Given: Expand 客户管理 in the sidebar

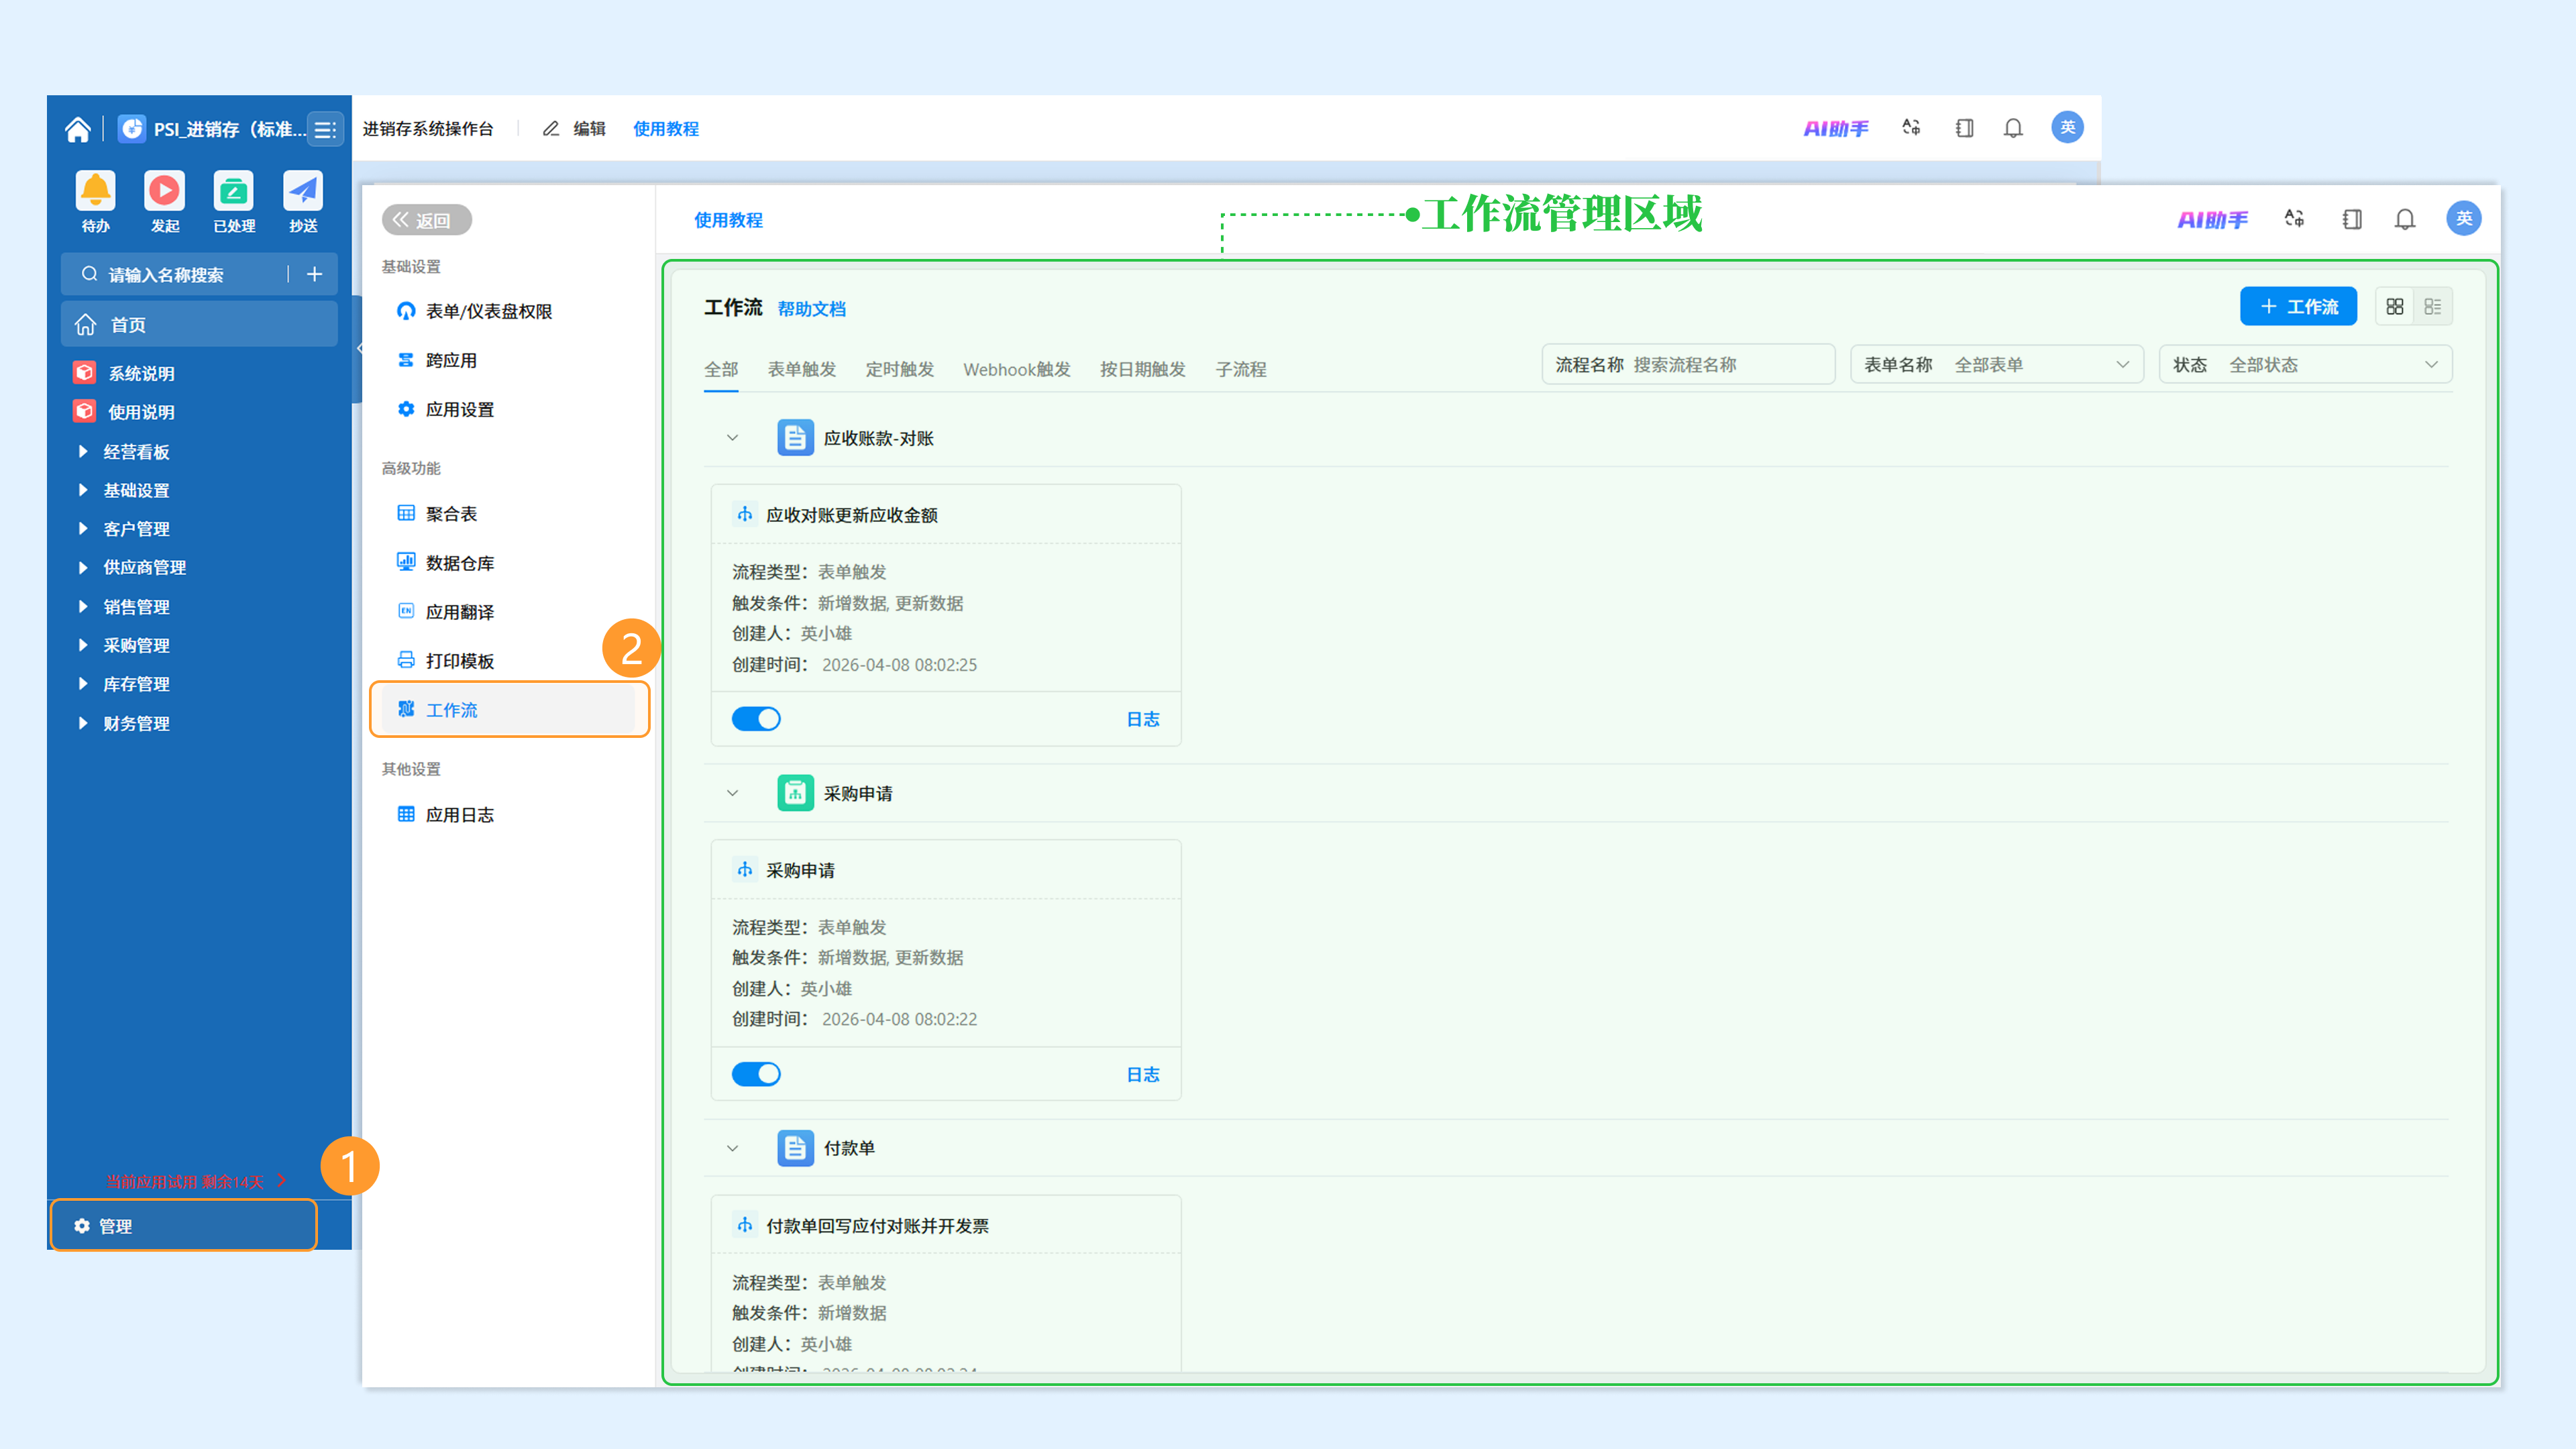Looking at the screenshot, I should tap(83, 529).
